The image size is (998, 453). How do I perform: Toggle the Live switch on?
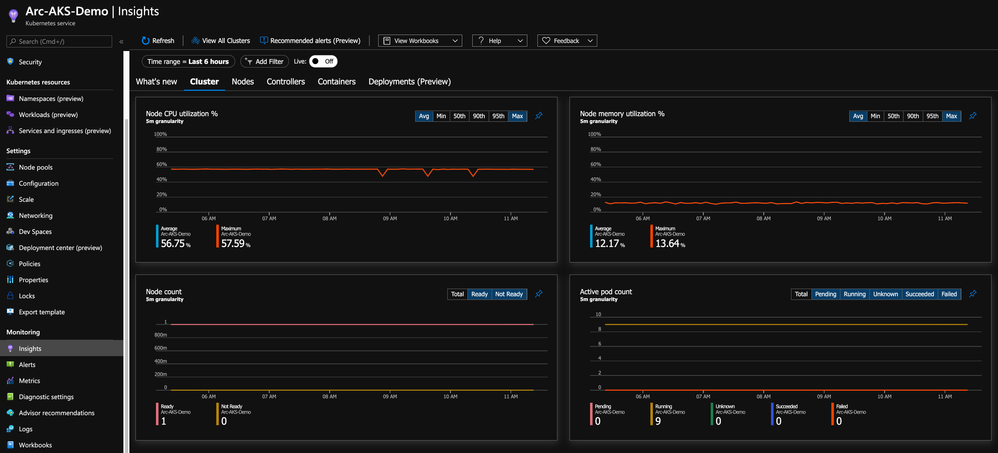pyautogui.click(x=323, y=61)
